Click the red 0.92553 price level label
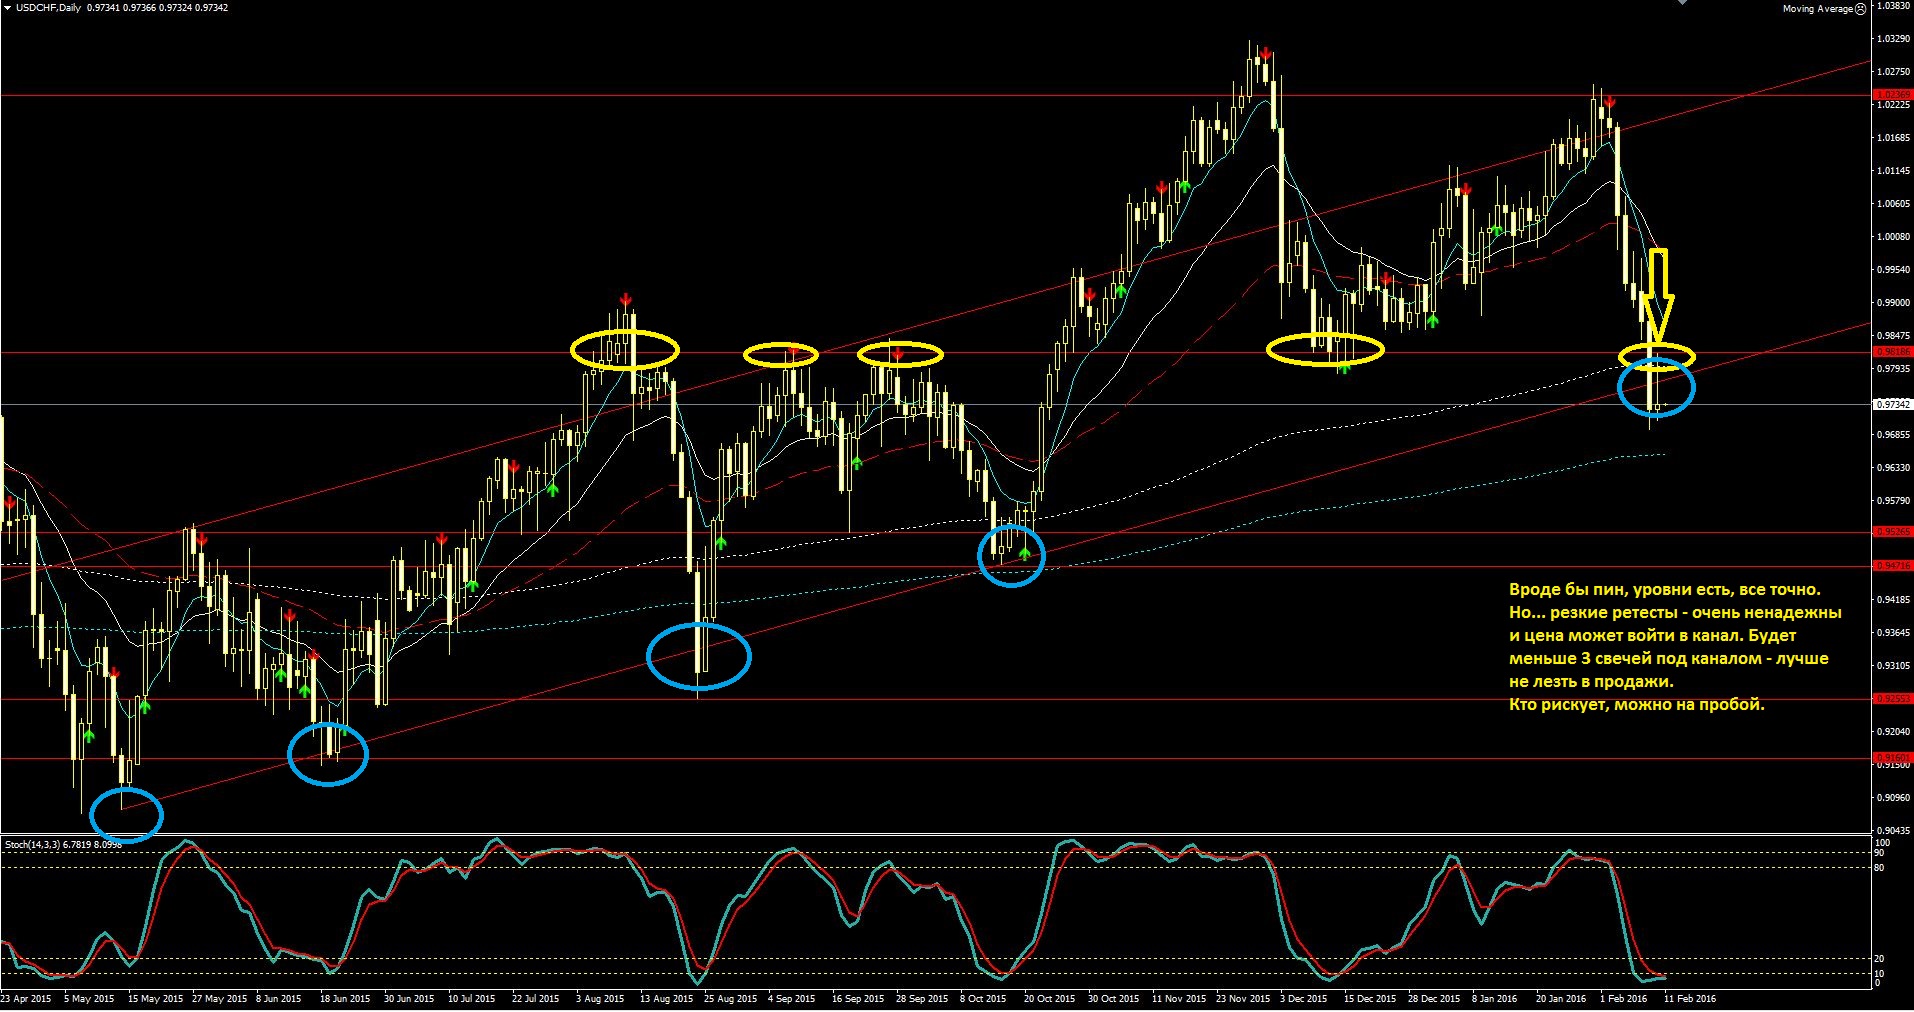Screen dimensions: 1914x1012 (x=1892, y=699)
